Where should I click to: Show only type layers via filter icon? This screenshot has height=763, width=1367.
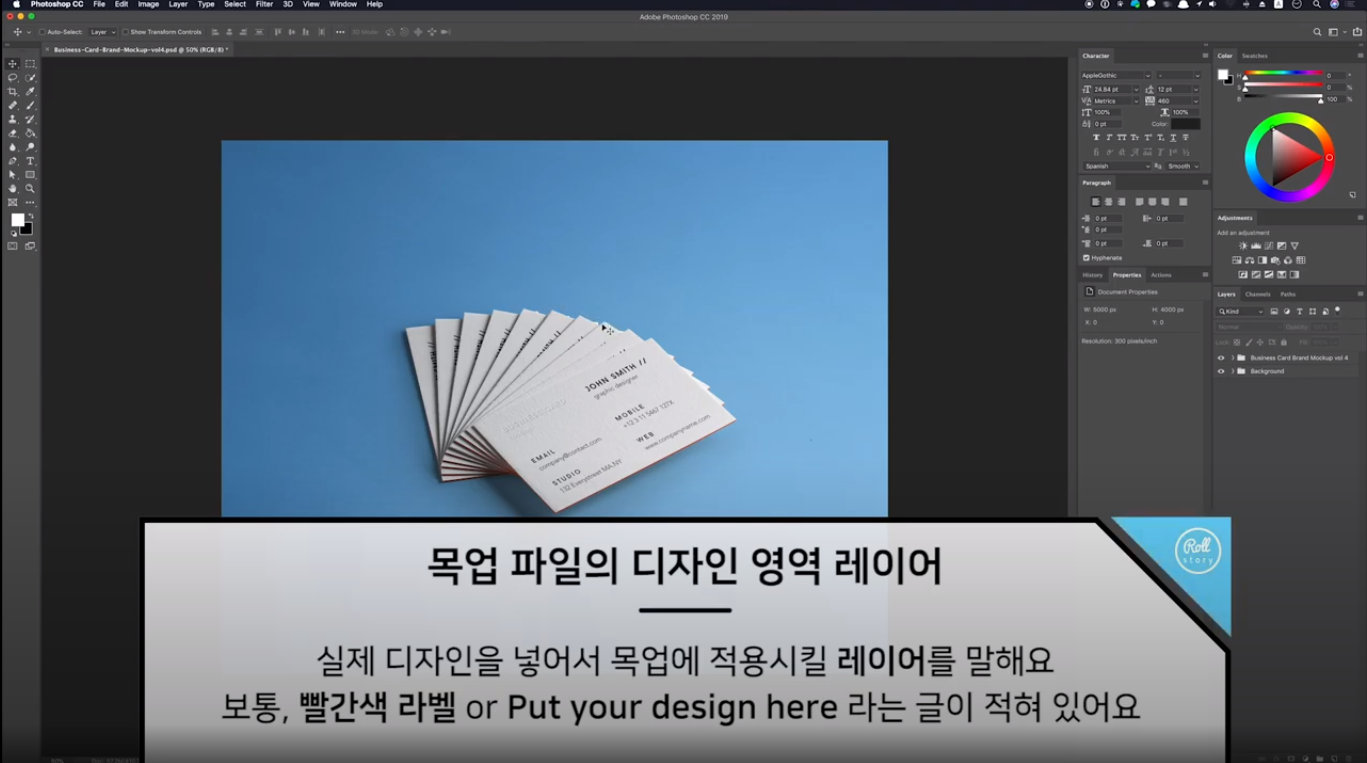pos(1300,311)
